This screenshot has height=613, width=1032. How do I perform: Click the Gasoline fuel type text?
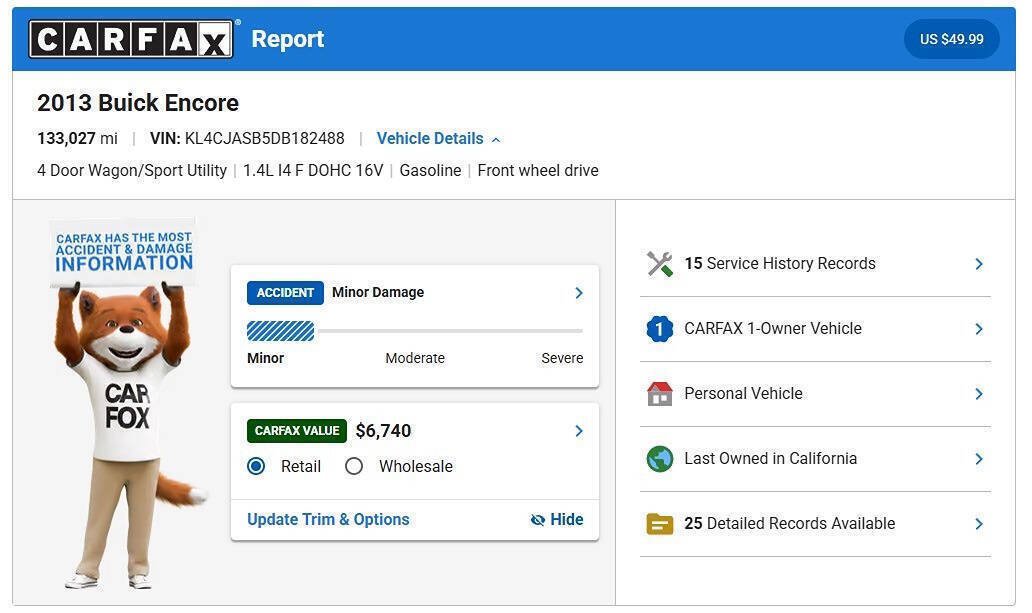[430, 171]
